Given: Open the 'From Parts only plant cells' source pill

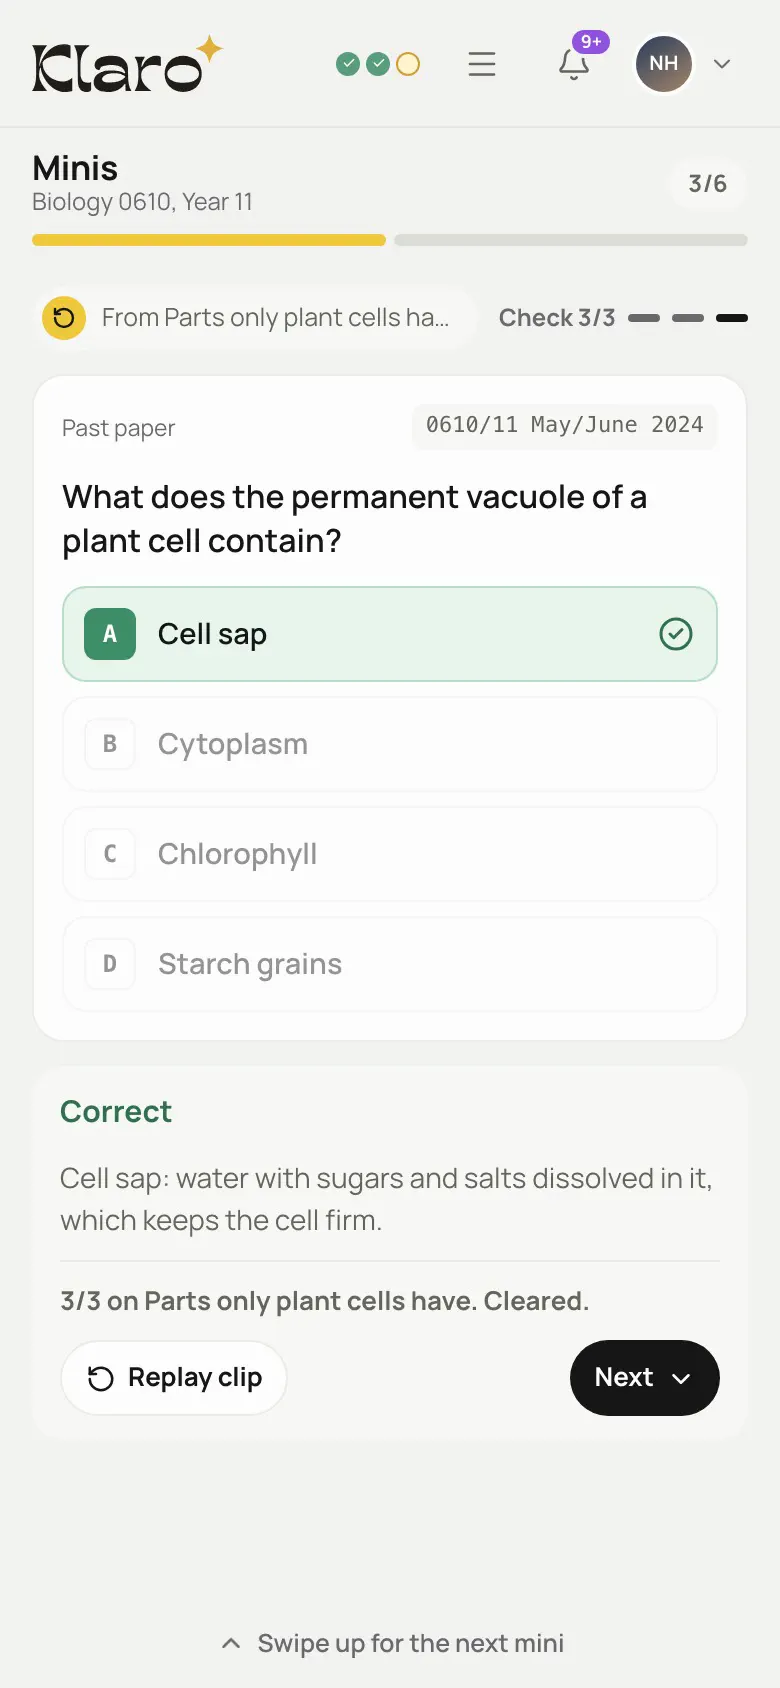Looking at the screenshot, I should point(255,318).
